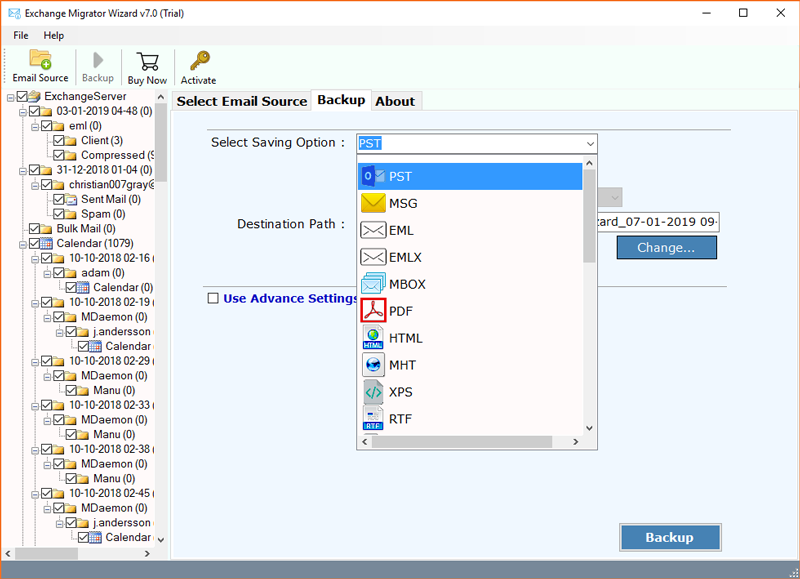Select the XPS code icon
The height and width of the screenshot is (579, 800).
click(x=373, y=392)
